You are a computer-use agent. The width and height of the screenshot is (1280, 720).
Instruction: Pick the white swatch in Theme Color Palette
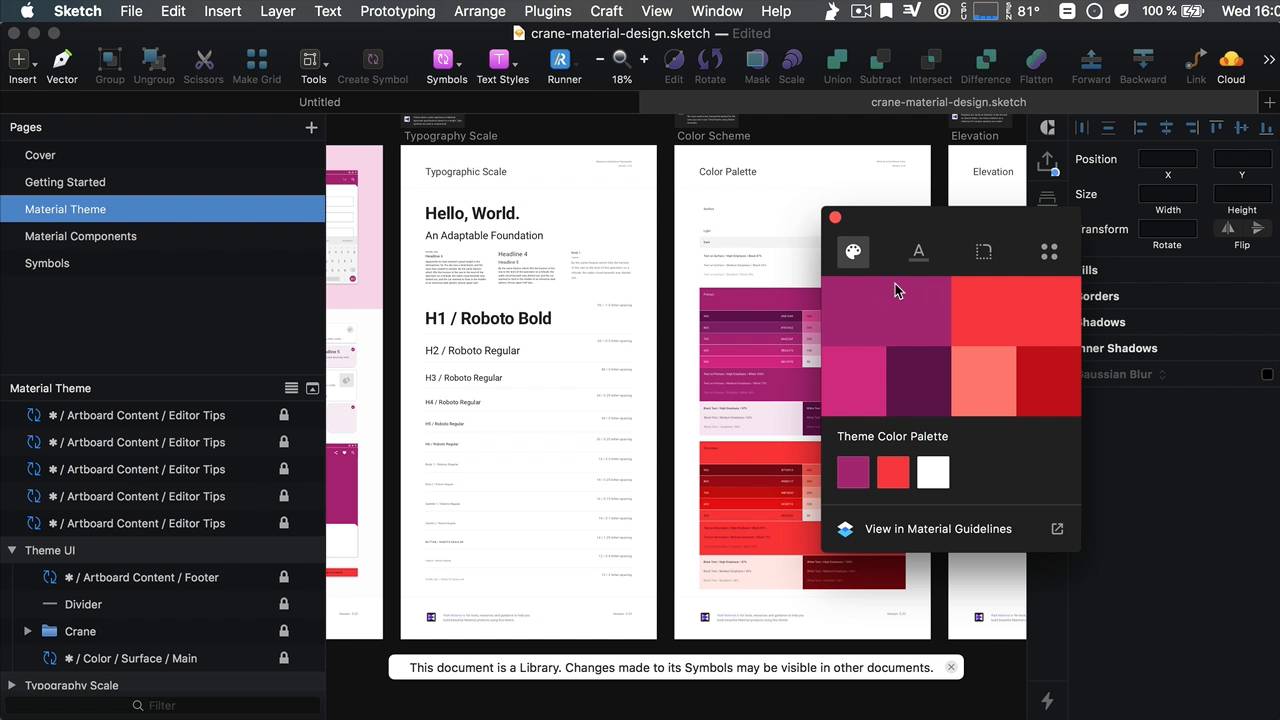click(x=933, y=473)
